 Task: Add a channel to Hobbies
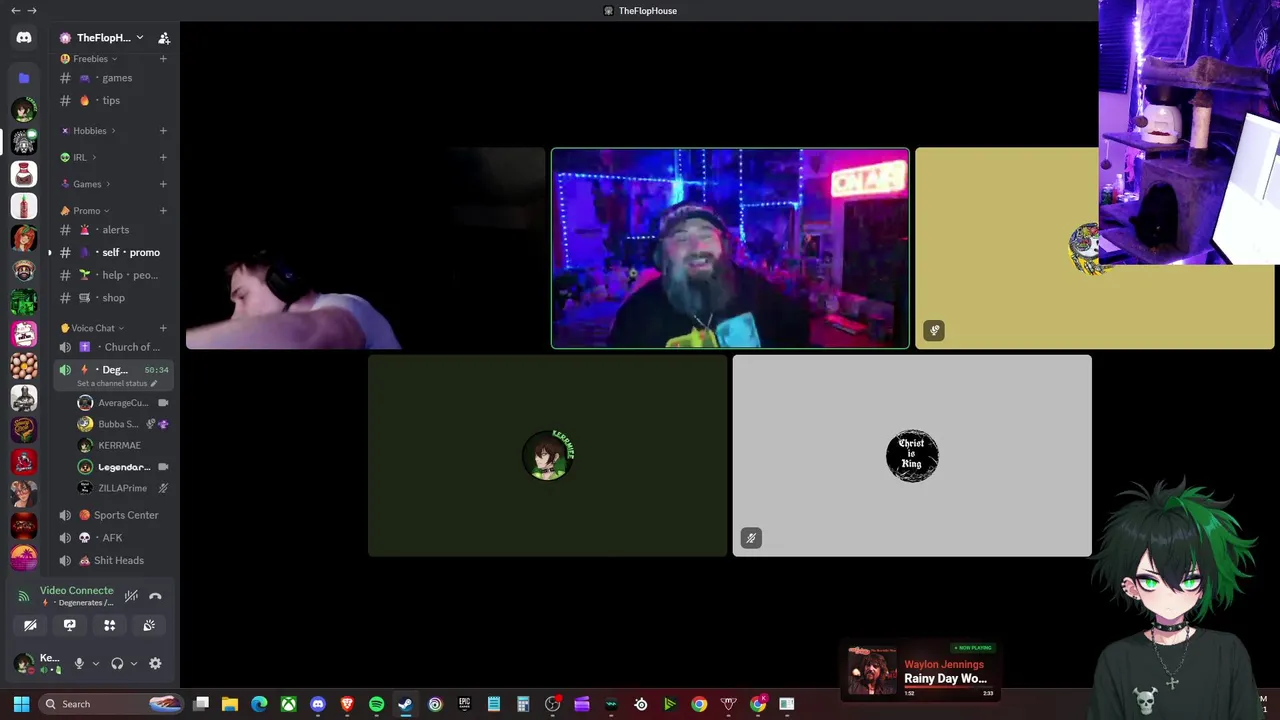[163, 131]
